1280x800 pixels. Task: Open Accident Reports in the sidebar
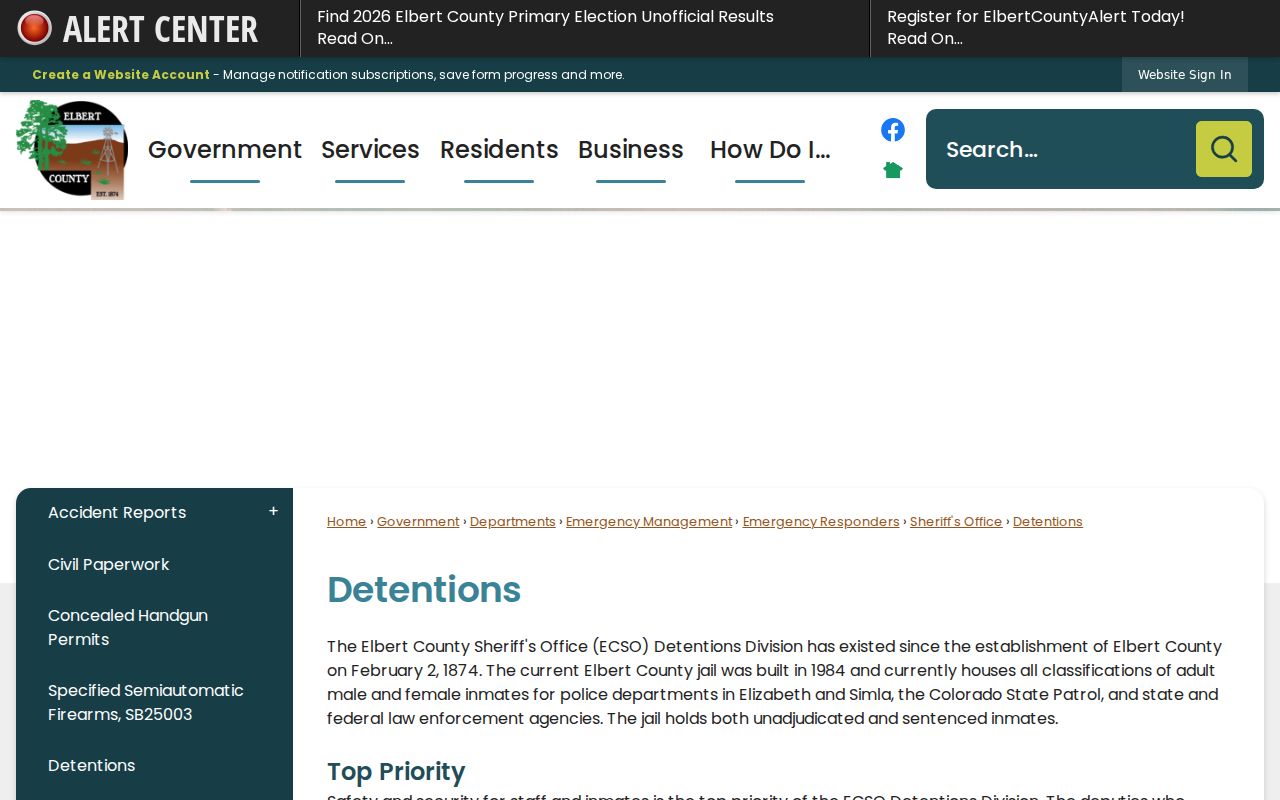pyautogui.click(x=117, y=512)
